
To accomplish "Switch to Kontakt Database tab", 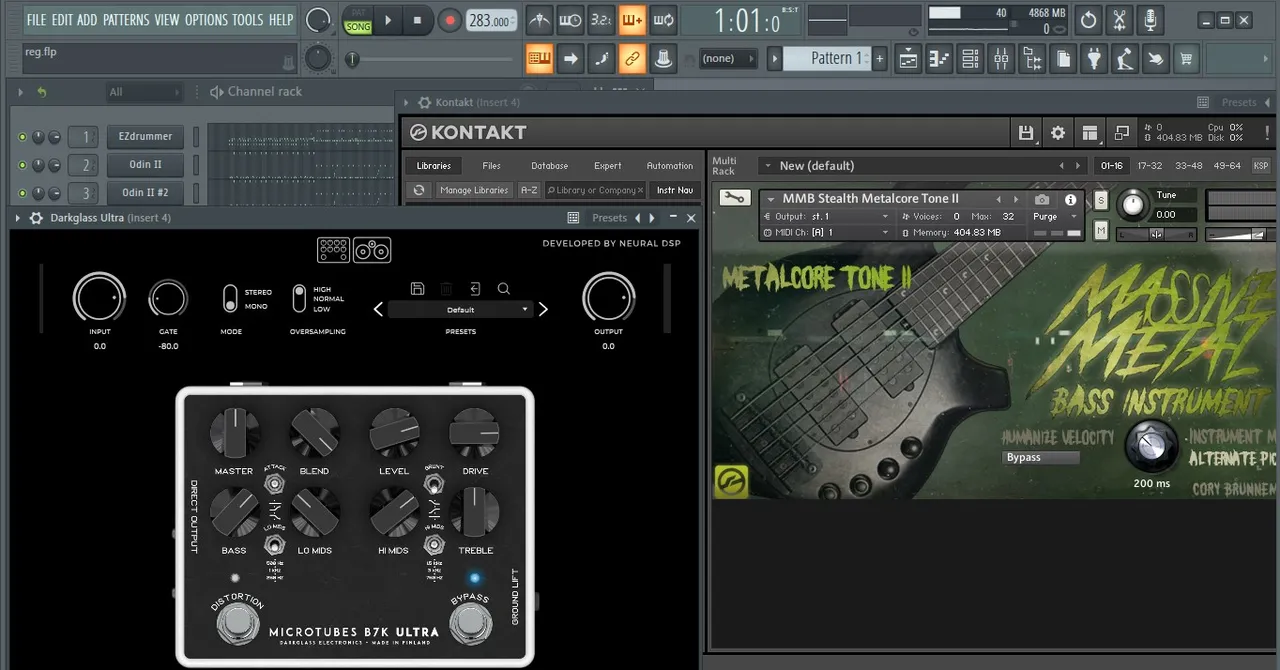I will click(549, 166).
